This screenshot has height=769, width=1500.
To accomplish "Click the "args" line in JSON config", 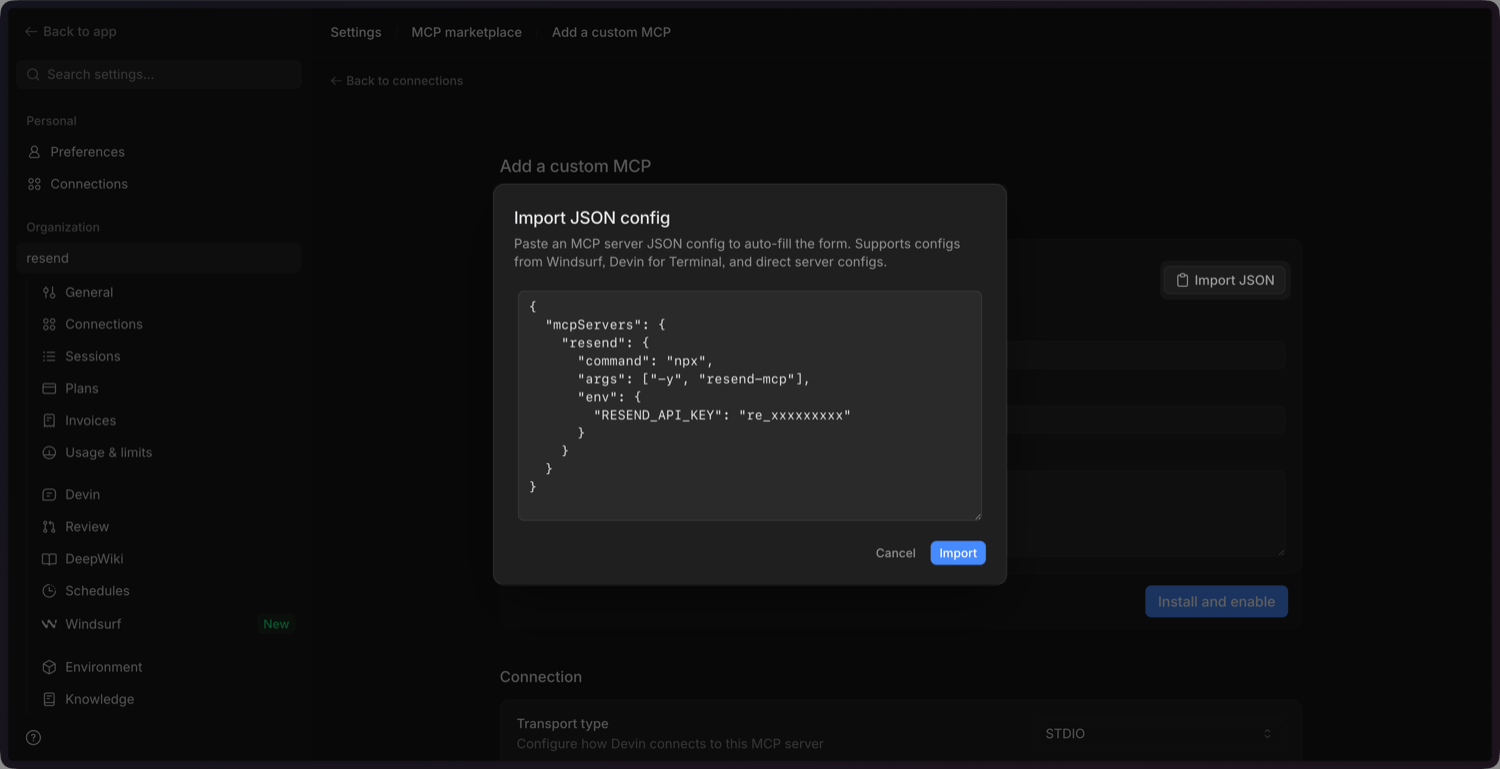I will pos(694,379).
